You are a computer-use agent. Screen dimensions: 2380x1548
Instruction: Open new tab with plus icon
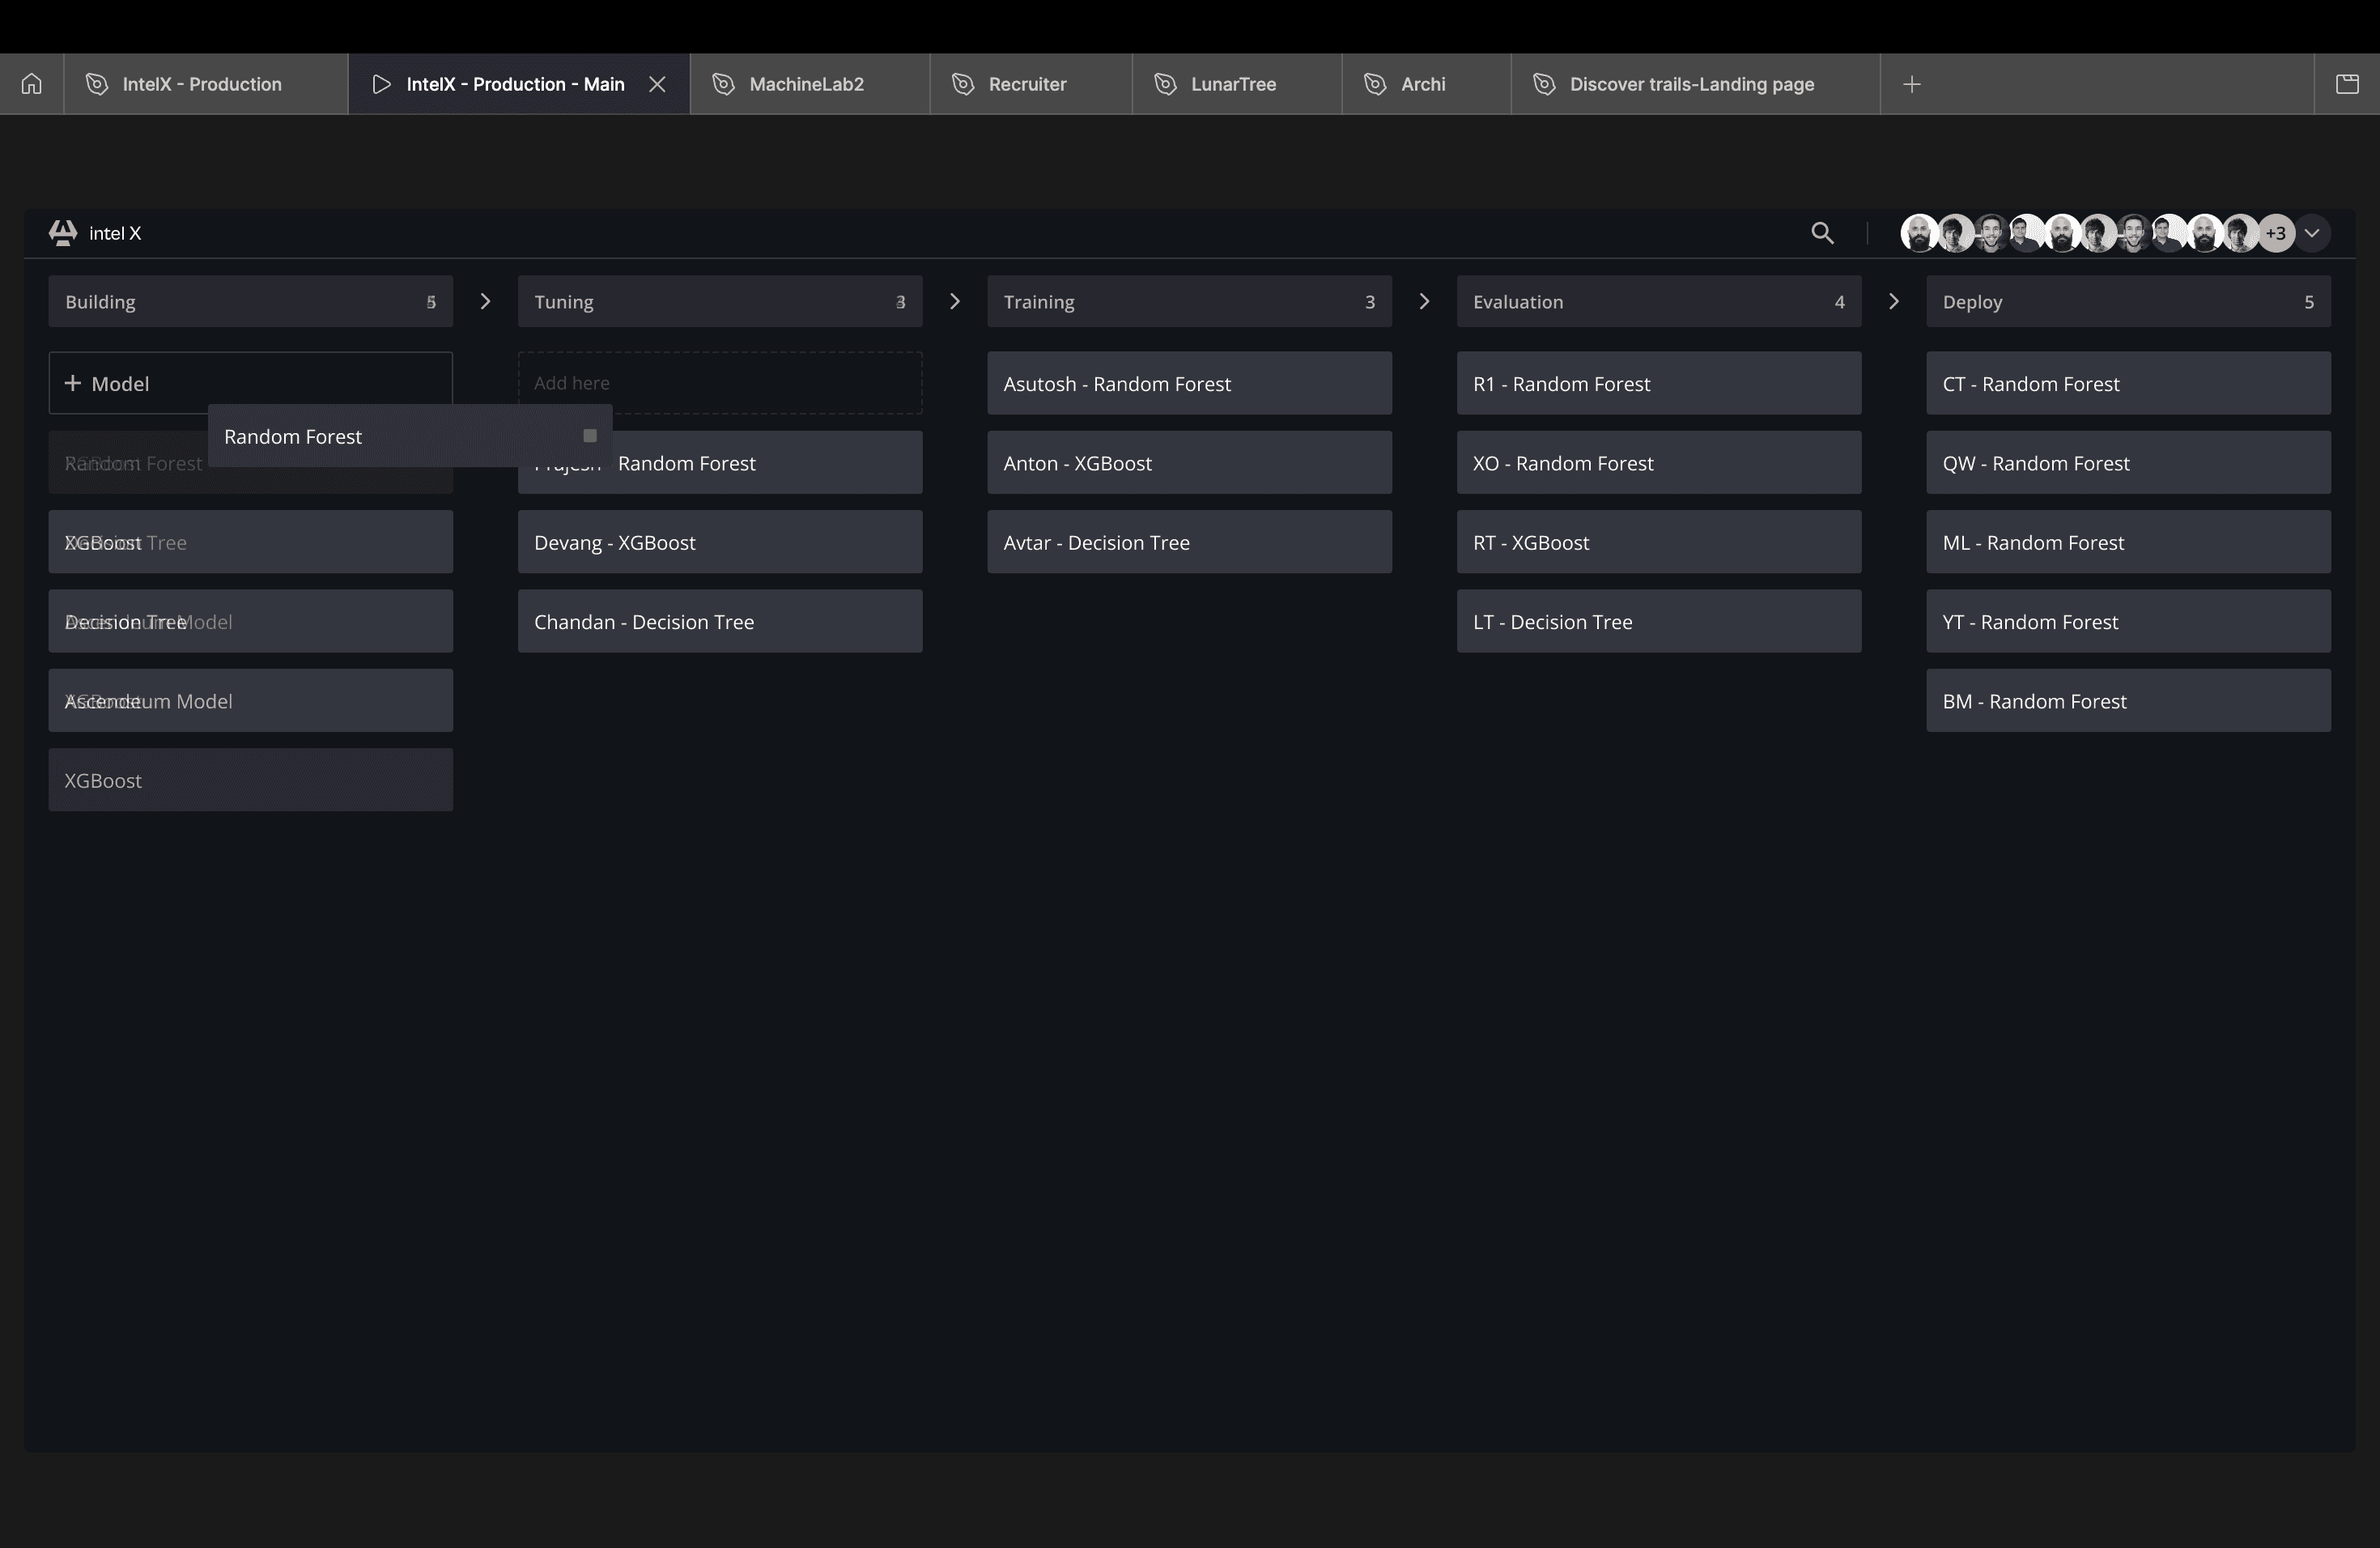[1911, 84]
